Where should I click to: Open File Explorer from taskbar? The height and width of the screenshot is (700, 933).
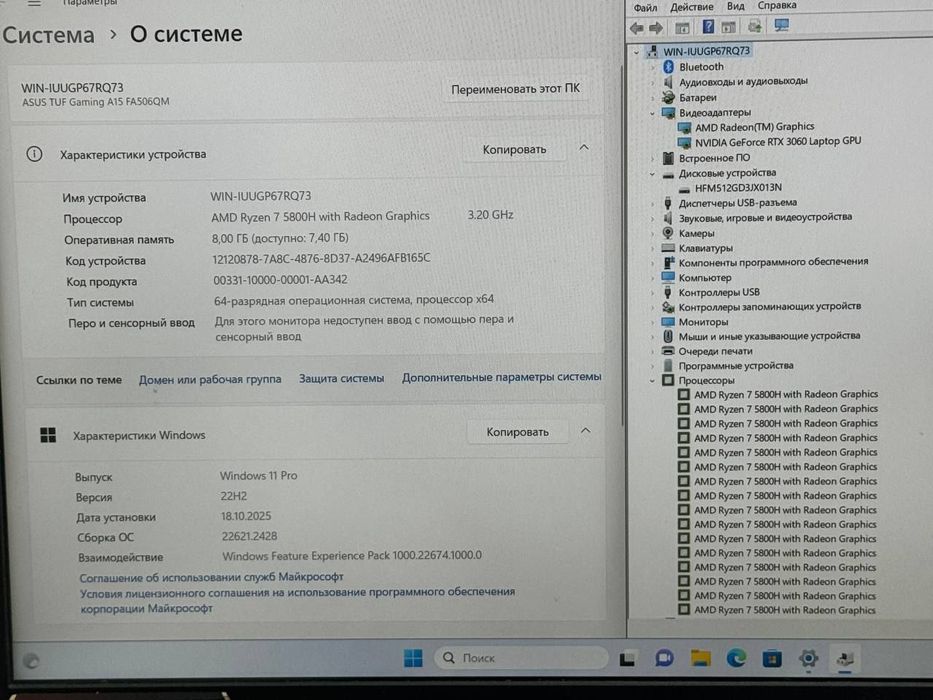[x=700, y=658]
